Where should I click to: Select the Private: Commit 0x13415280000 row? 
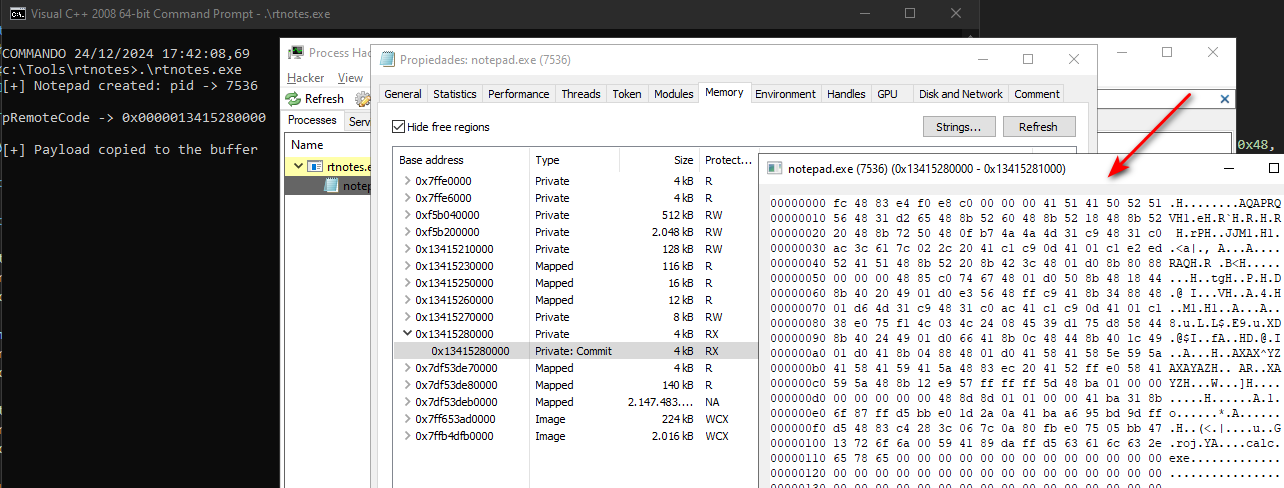click(575, 351)
